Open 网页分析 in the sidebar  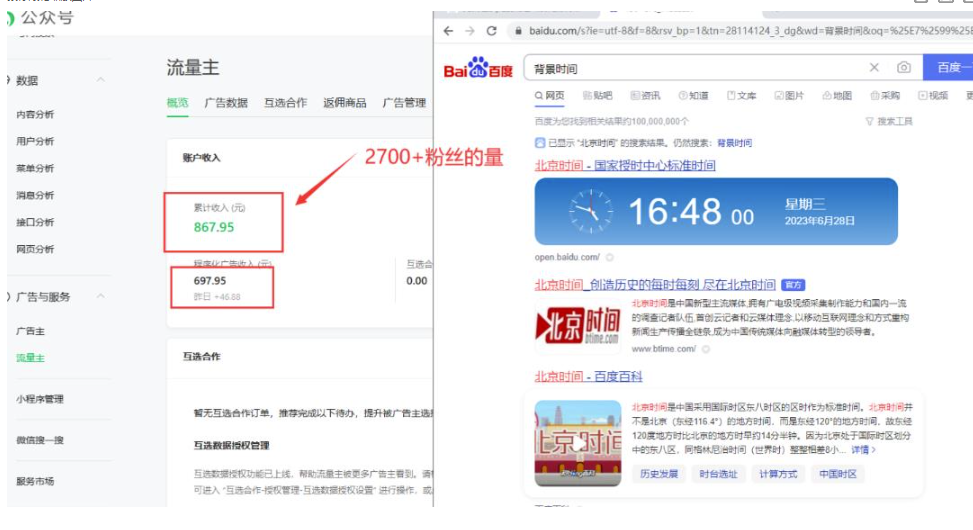click(35, 249)
